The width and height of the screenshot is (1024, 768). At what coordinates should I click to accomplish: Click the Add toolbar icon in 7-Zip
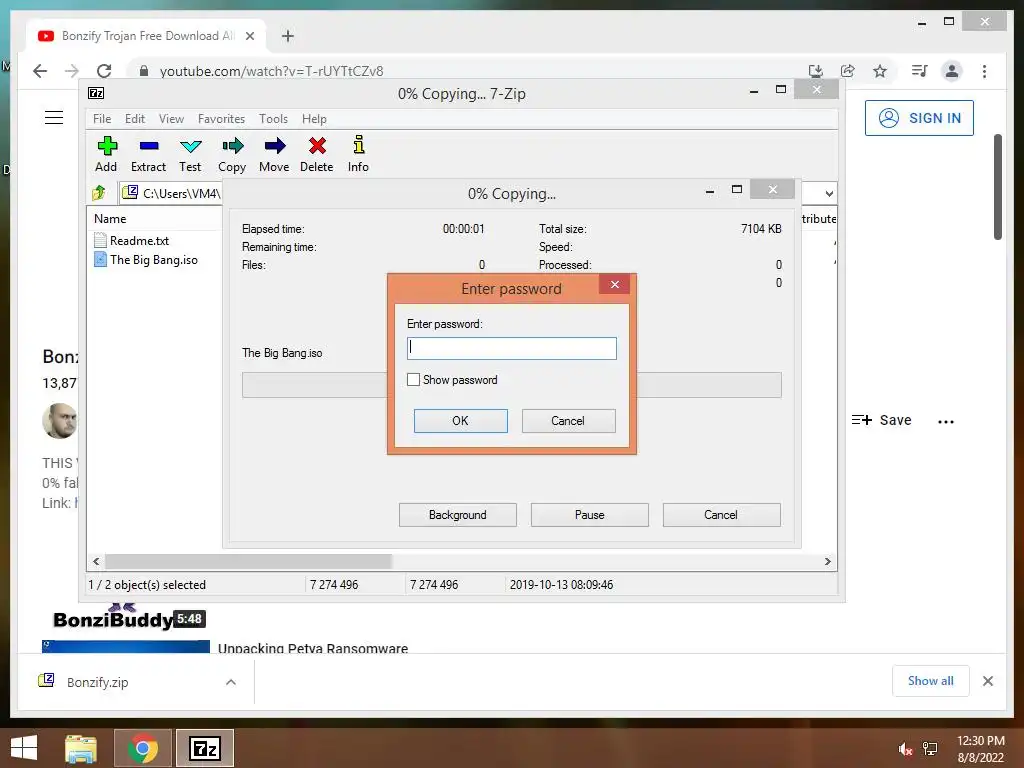coord(106,154)
